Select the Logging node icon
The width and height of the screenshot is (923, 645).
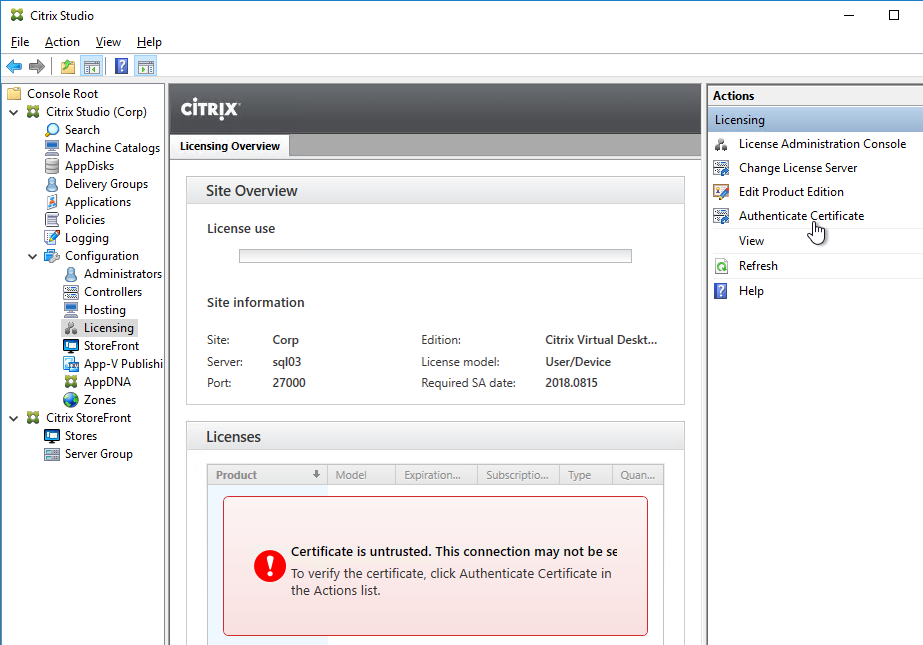52,238
